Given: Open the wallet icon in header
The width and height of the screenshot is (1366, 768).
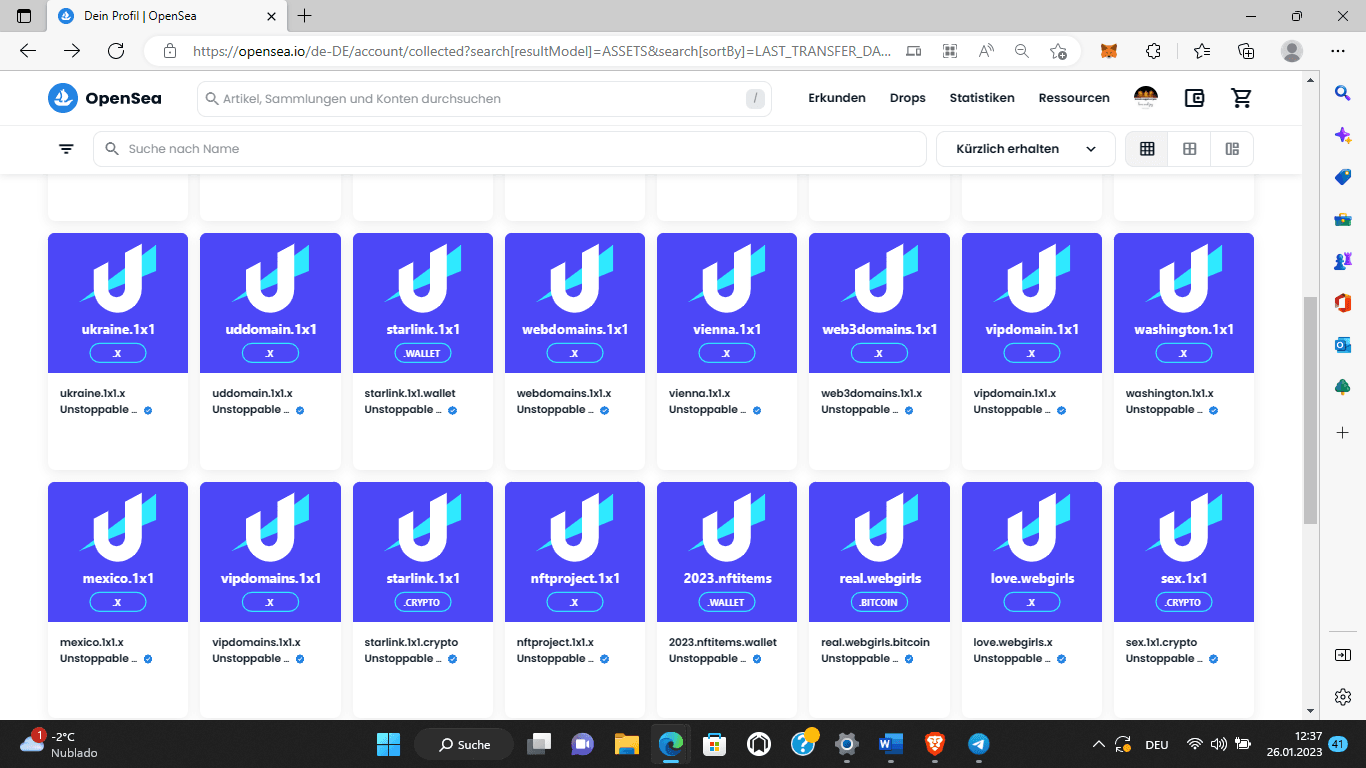Looking at the screenshot, I should [1194, 98].
